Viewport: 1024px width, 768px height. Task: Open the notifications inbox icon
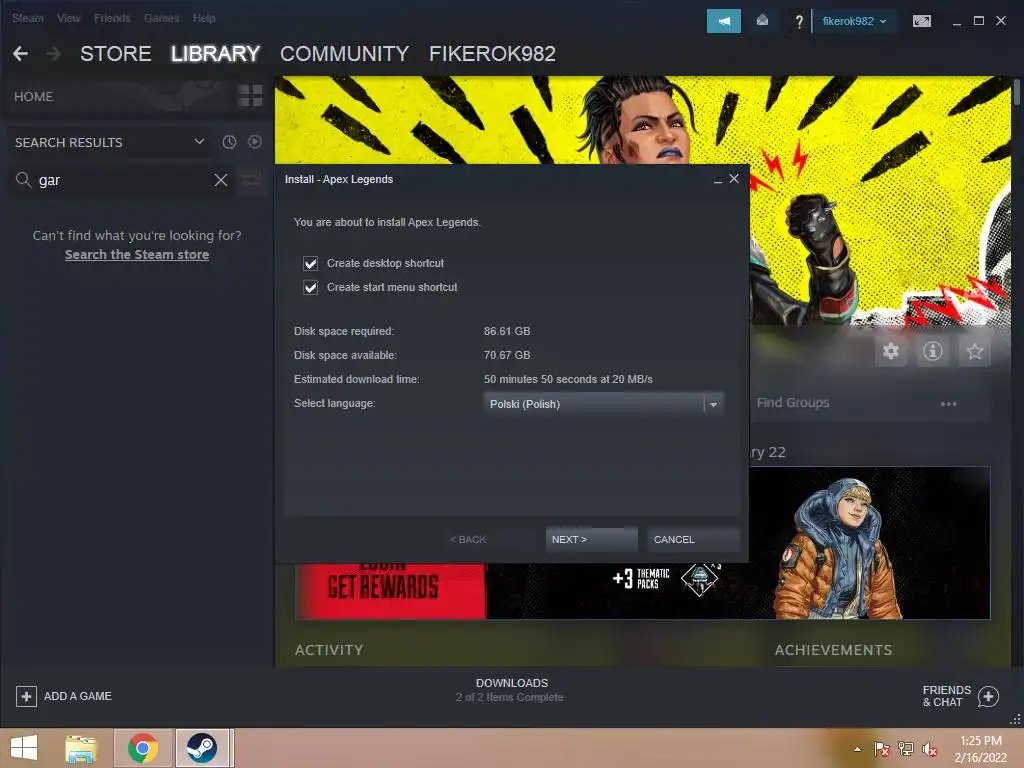pyautogui.click(x=762, y=21)
